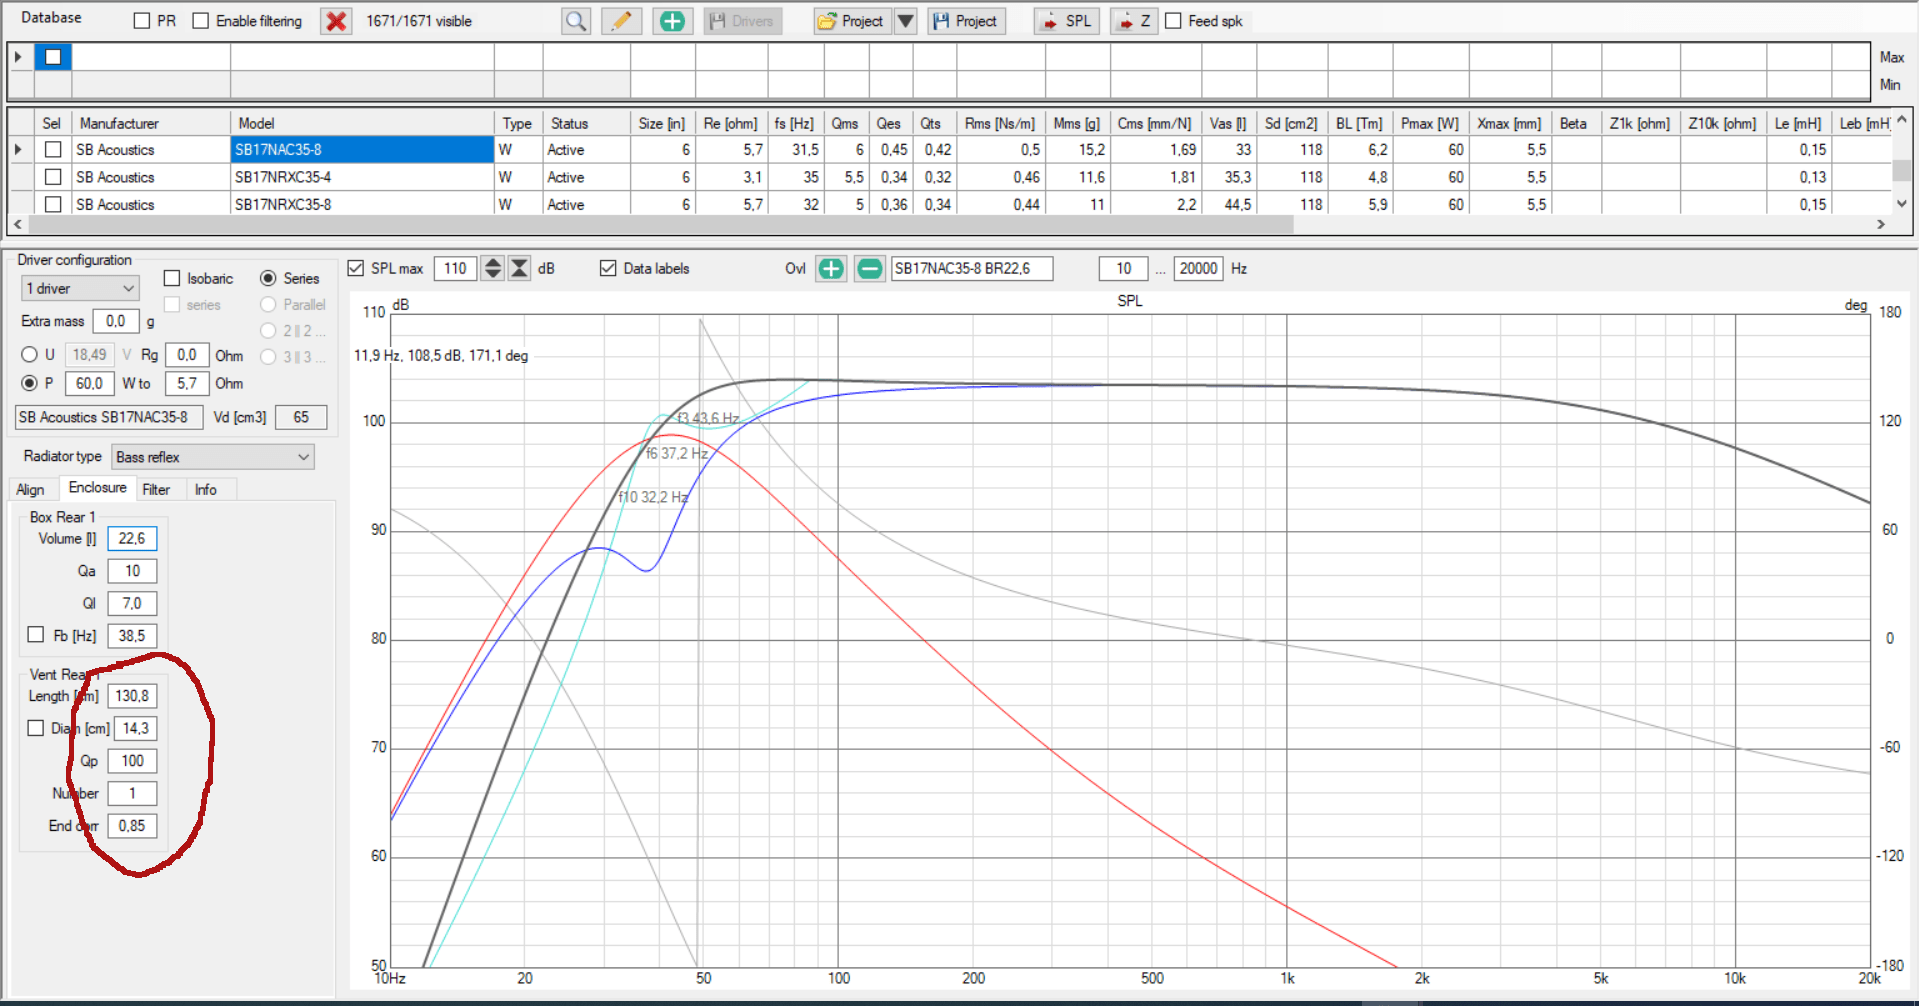
Task: Toggle the vent Diam lock checkbox
Action: [x=36, y=728]
